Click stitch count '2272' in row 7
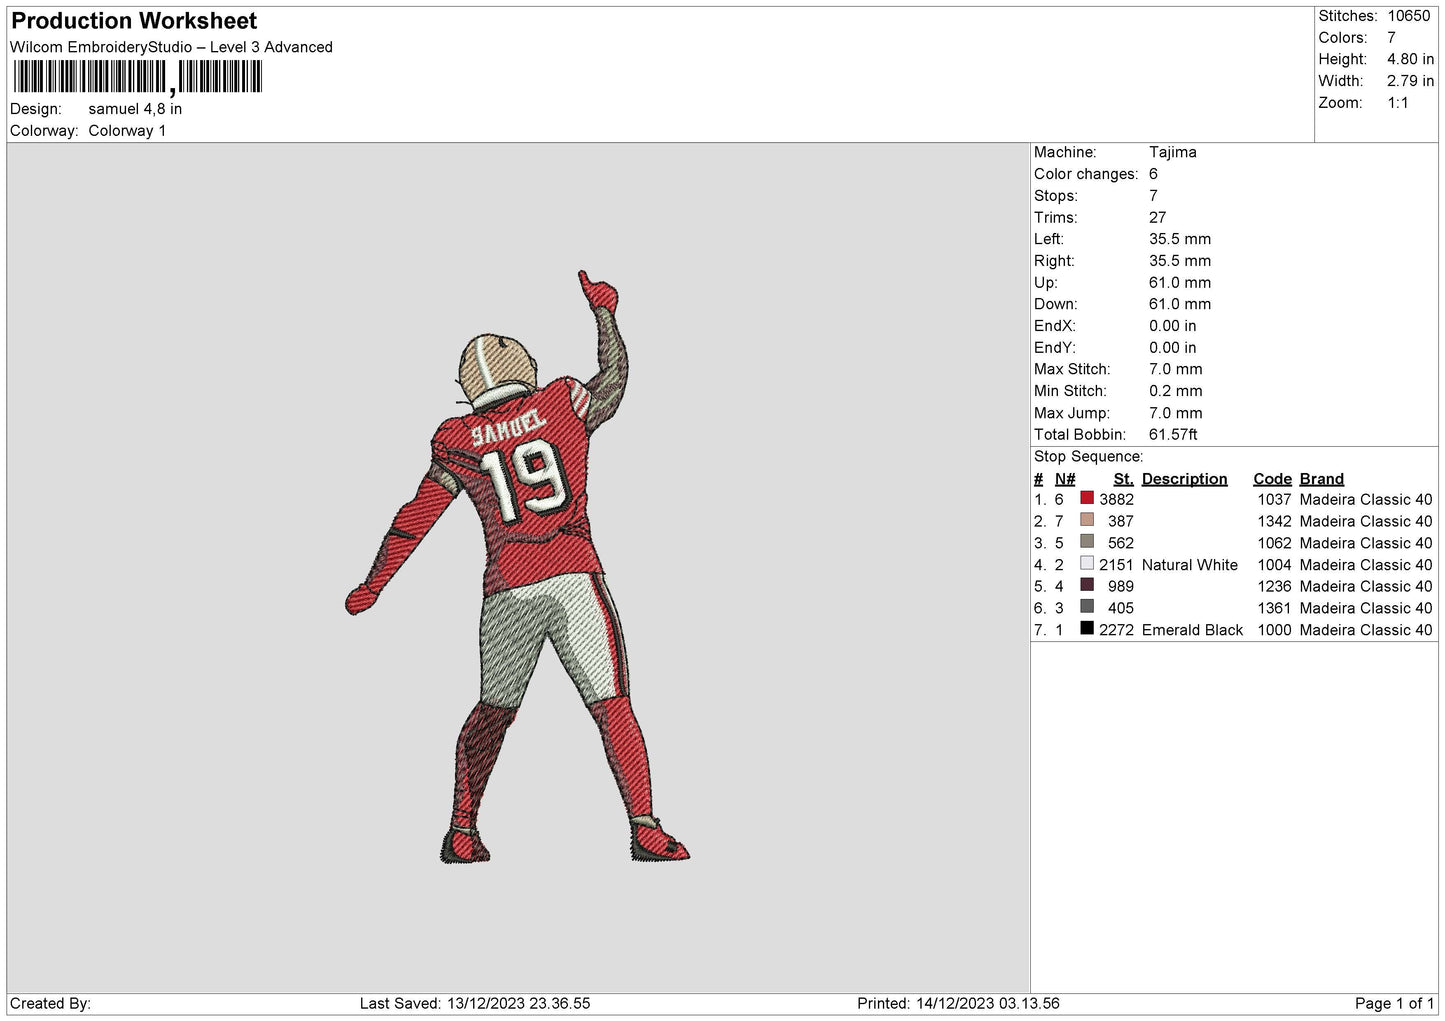 click(x=1116, y=630)
